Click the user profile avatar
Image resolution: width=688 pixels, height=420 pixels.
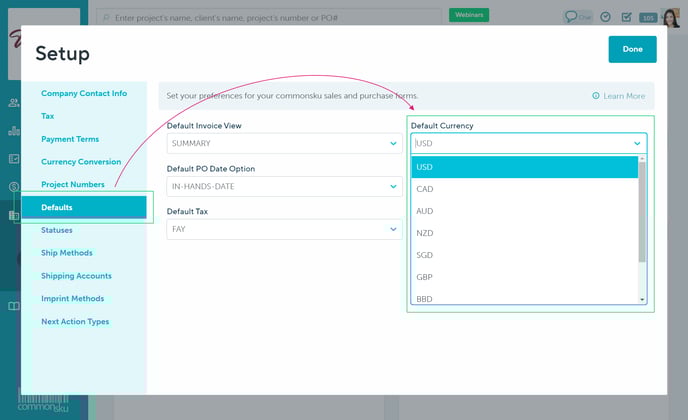click(x=671, y=17)
